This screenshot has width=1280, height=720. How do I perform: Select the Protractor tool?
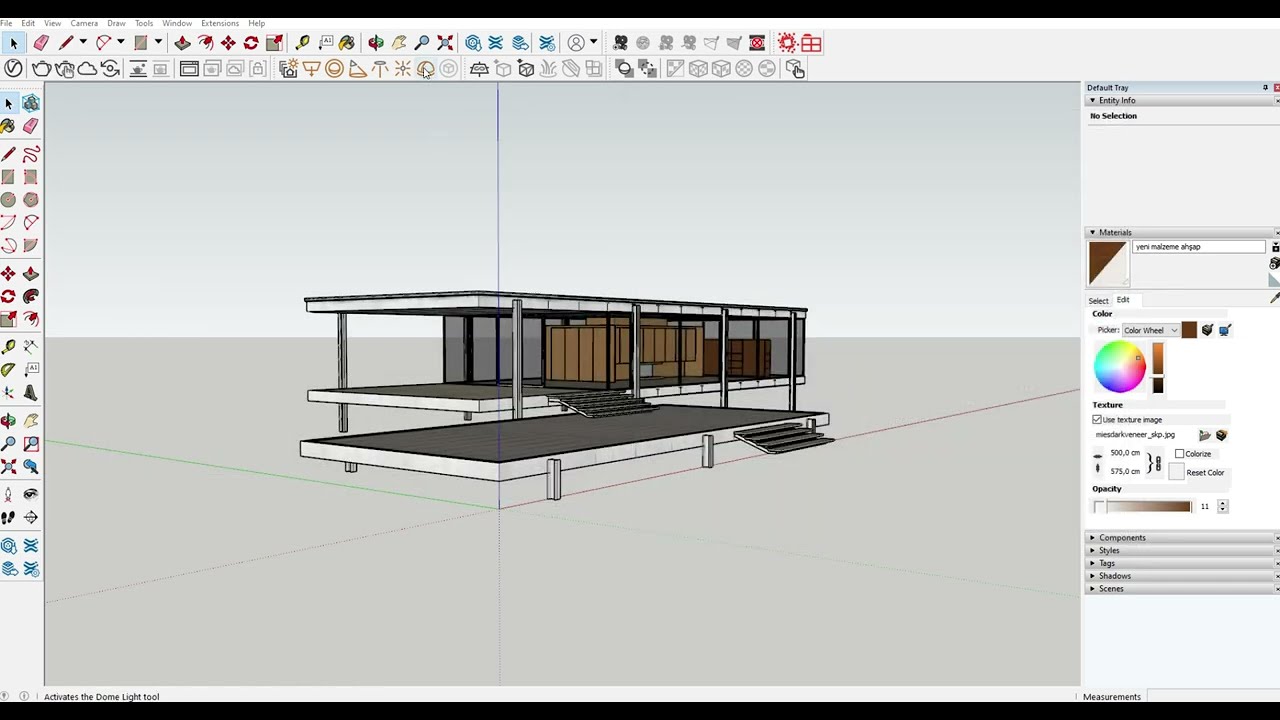[x=9, y=369]
